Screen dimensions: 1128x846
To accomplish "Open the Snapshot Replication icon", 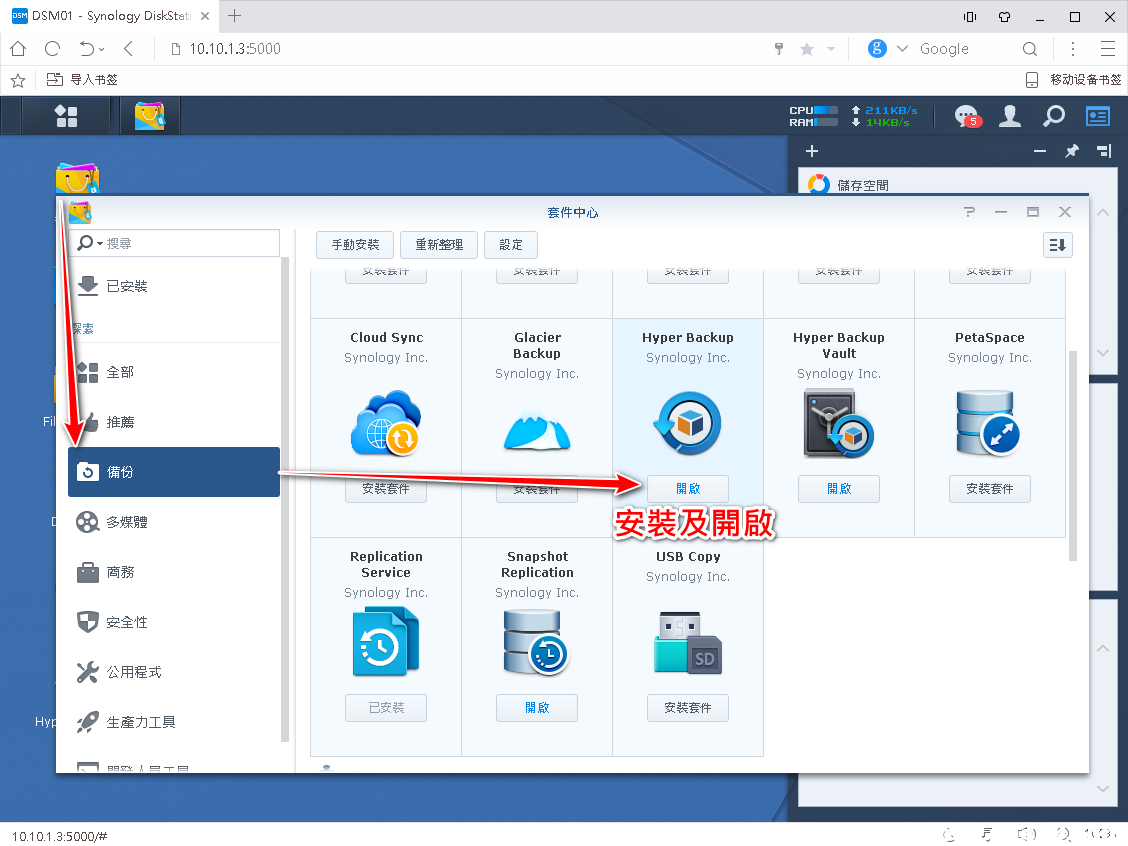I will (537, 642).
